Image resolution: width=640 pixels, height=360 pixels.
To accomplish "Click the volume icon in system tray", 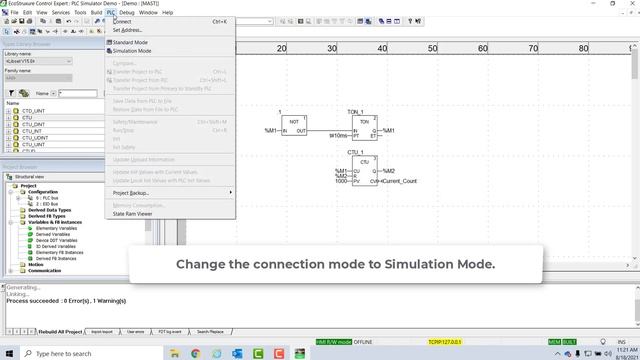I will pos(608,353).
